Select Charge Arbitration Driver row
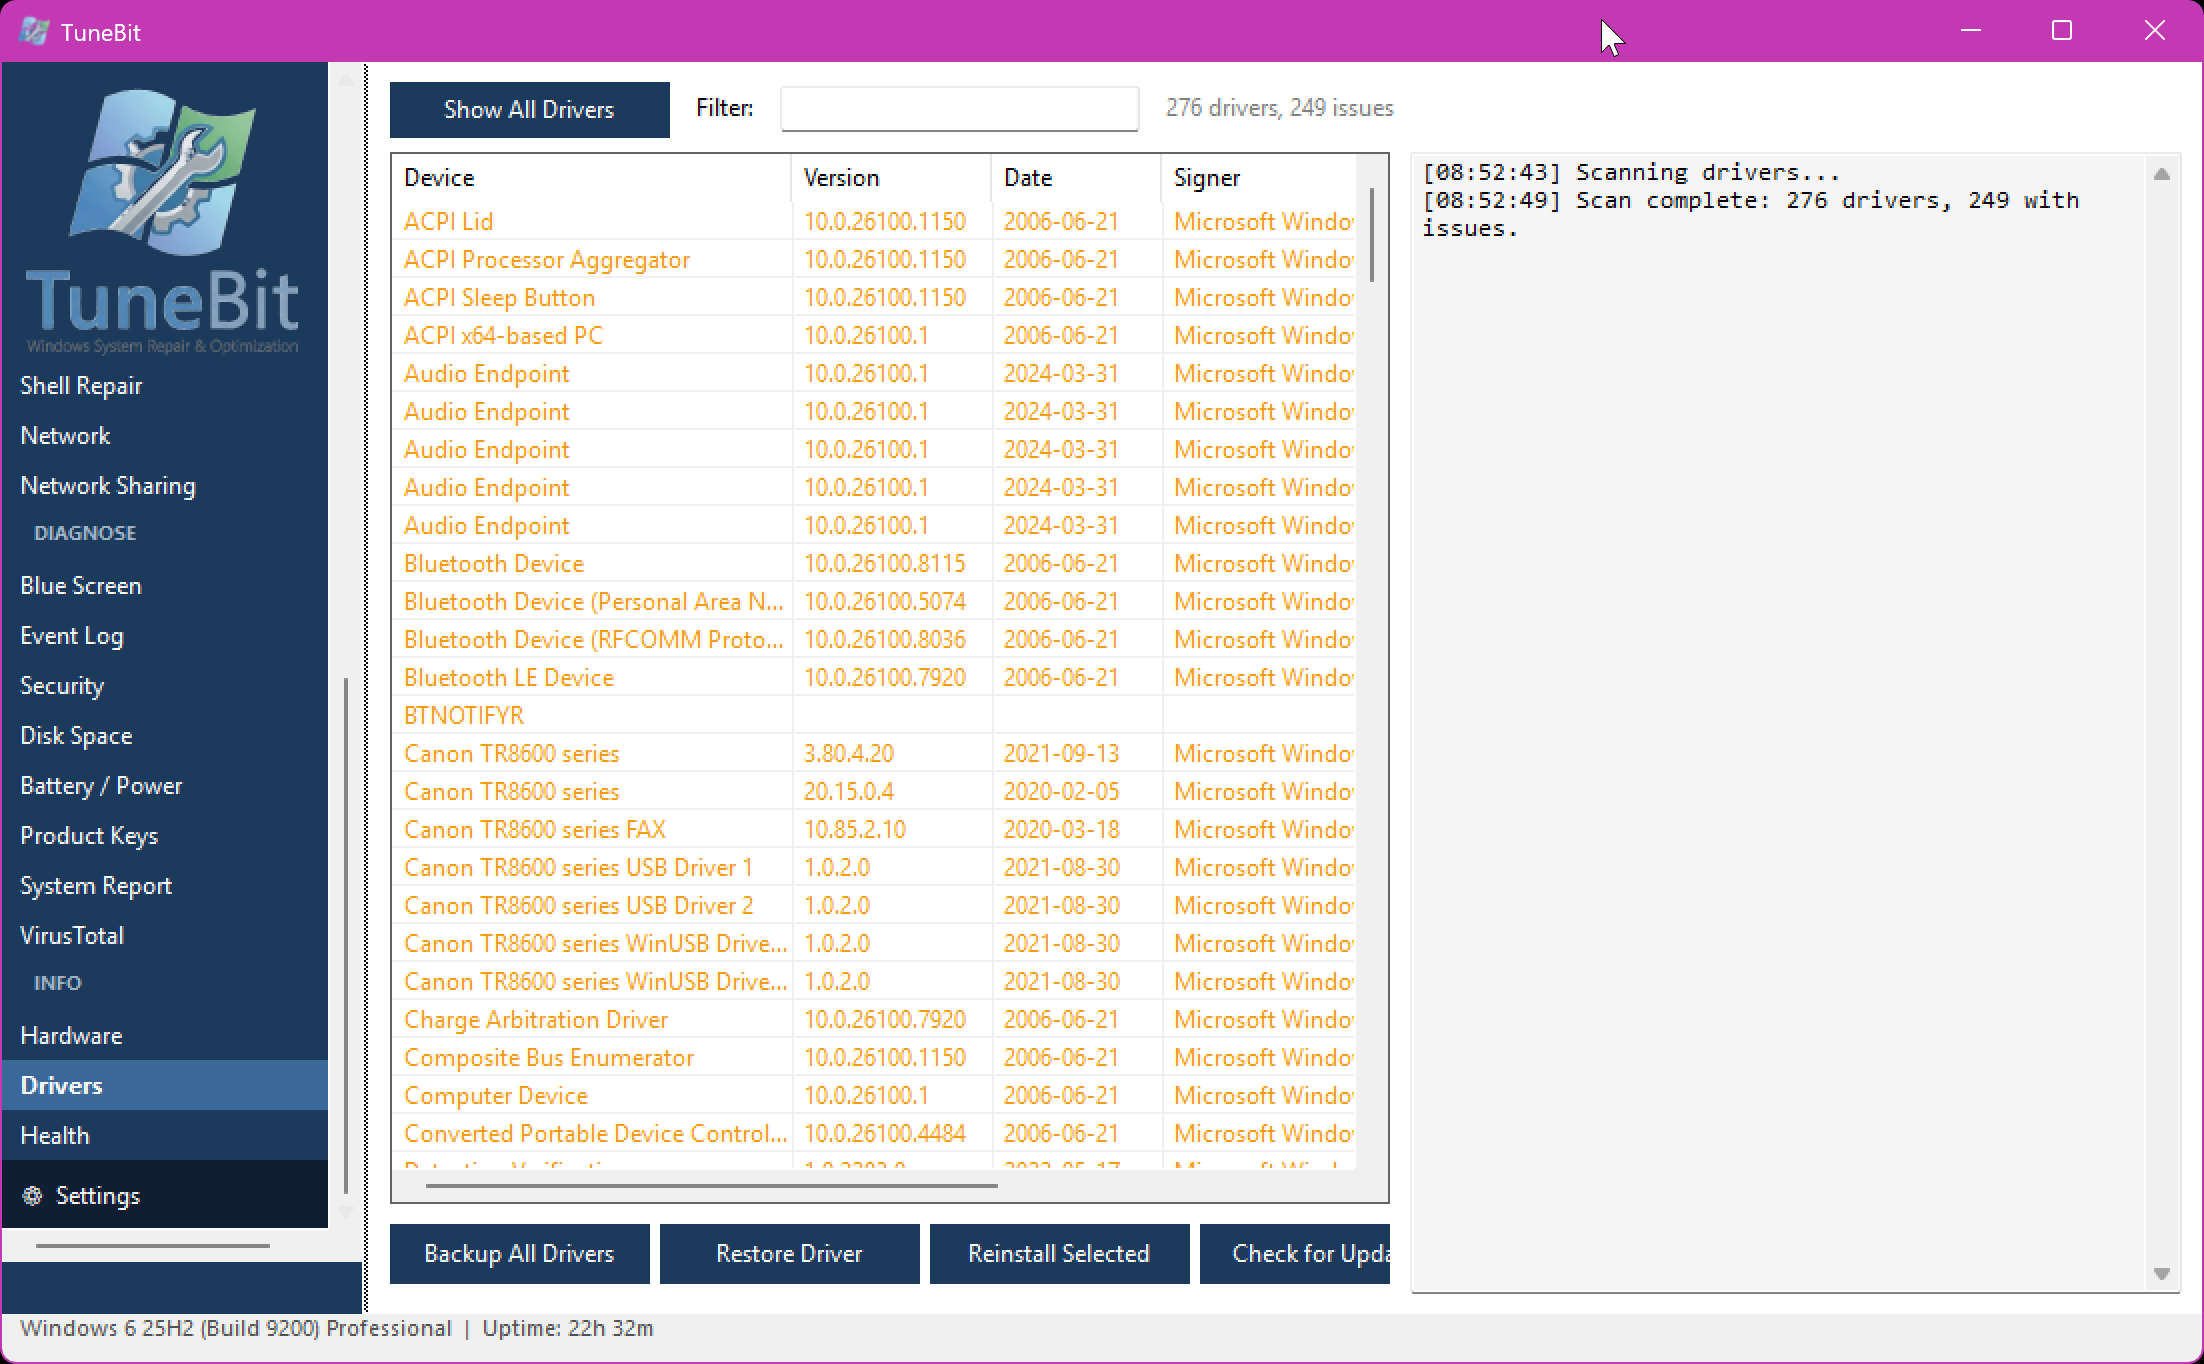 coord(874,1019)
